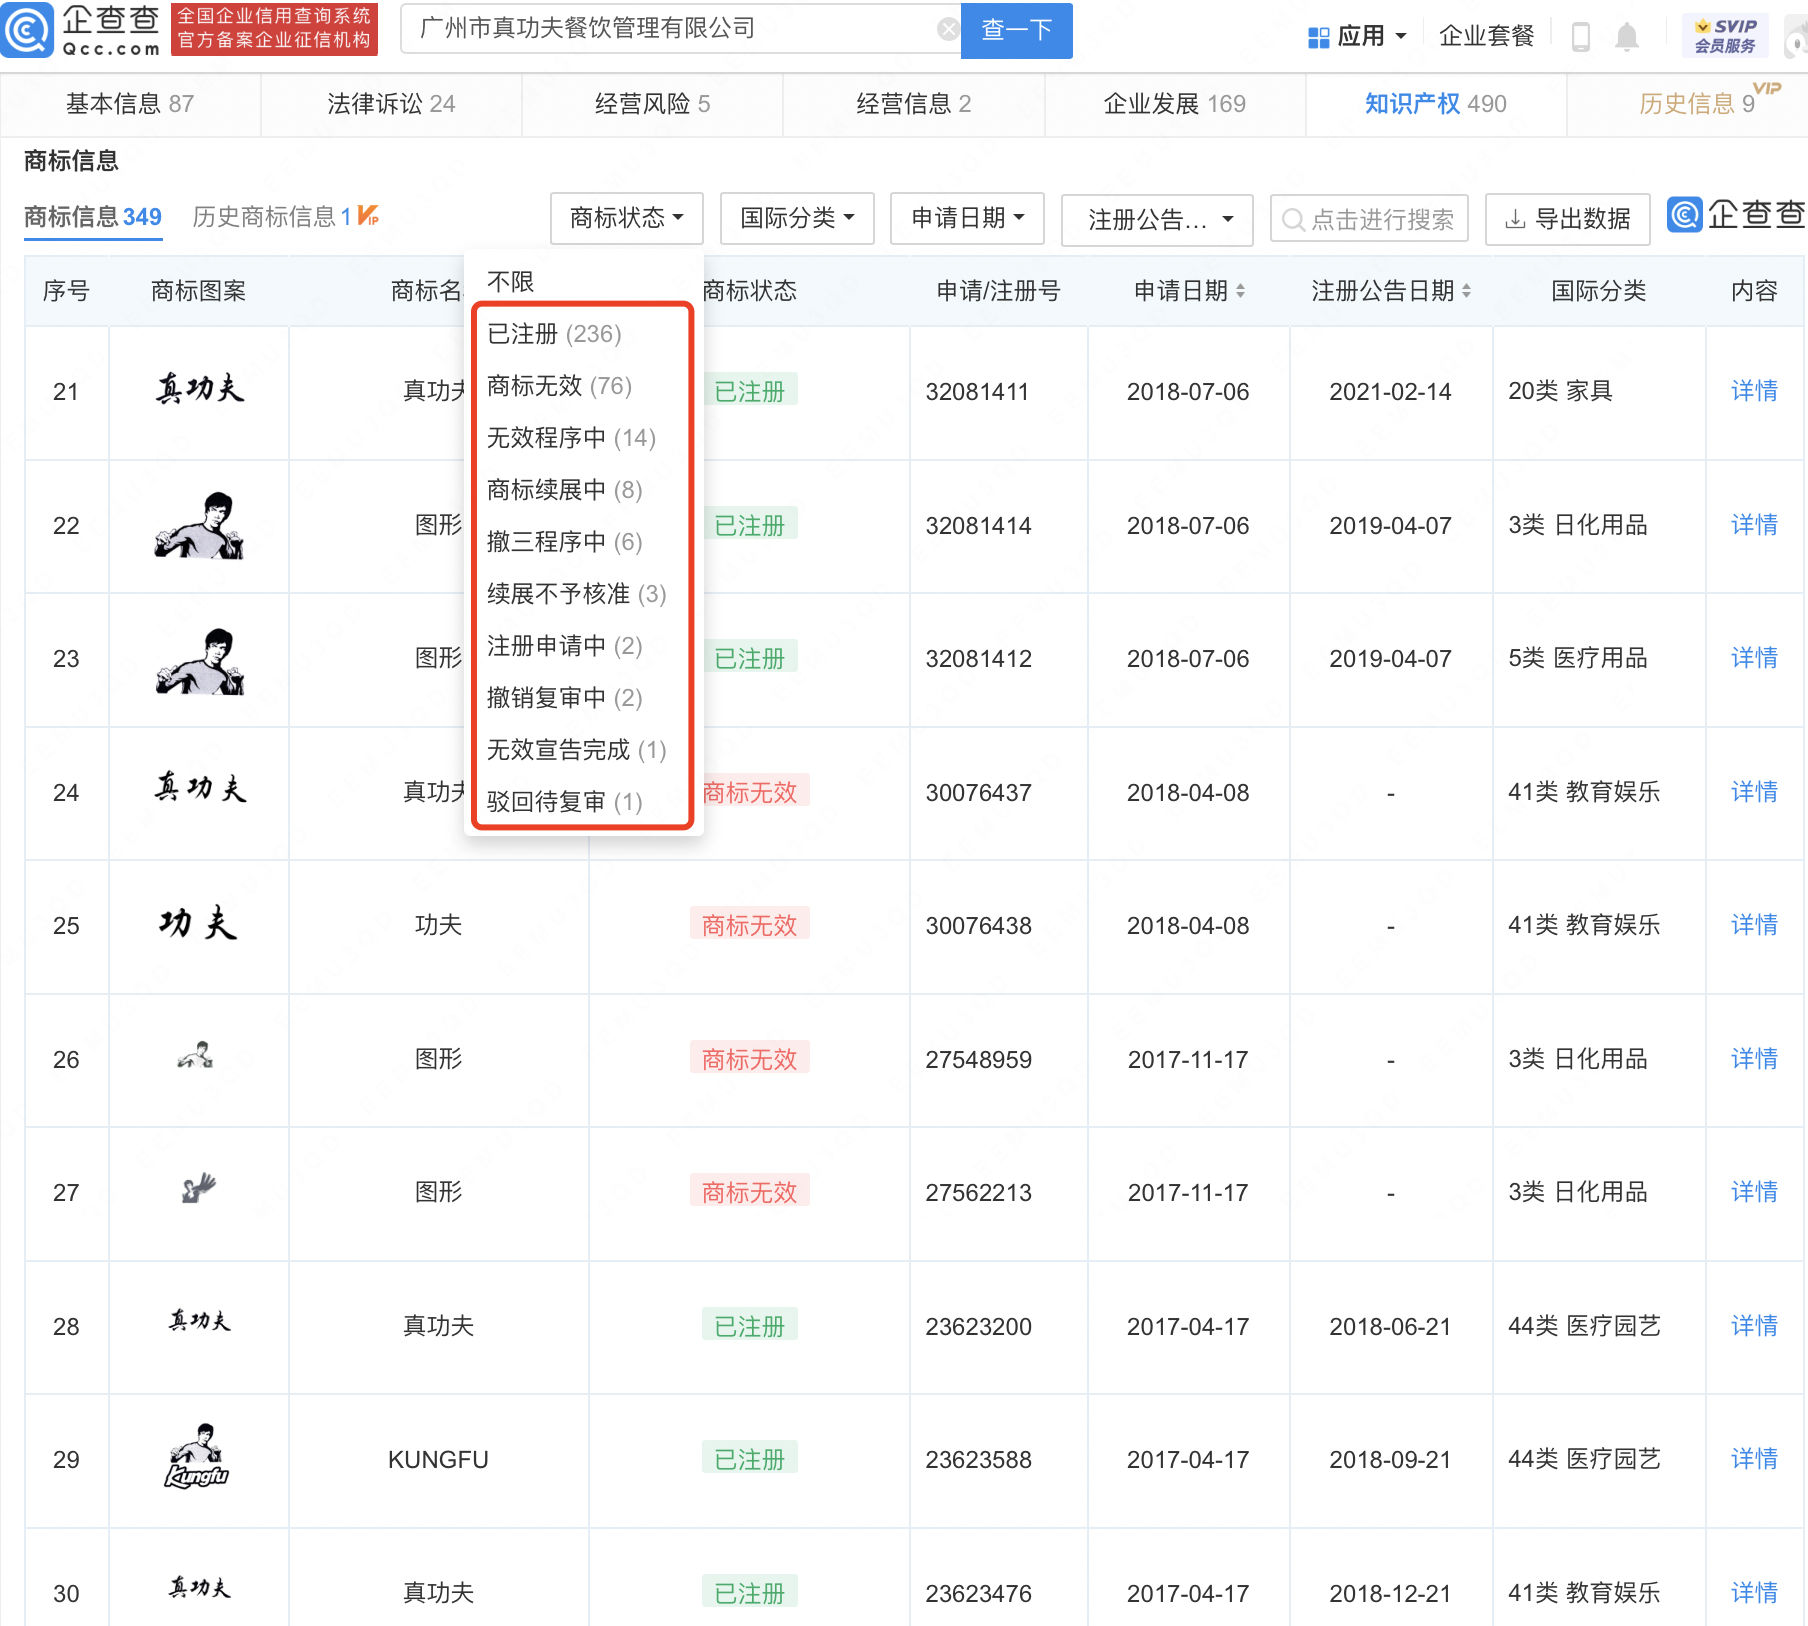This screenshot has height=1626, width=1808.
Task: Open 企业套餐 link in header
Action: point(1486,37)
